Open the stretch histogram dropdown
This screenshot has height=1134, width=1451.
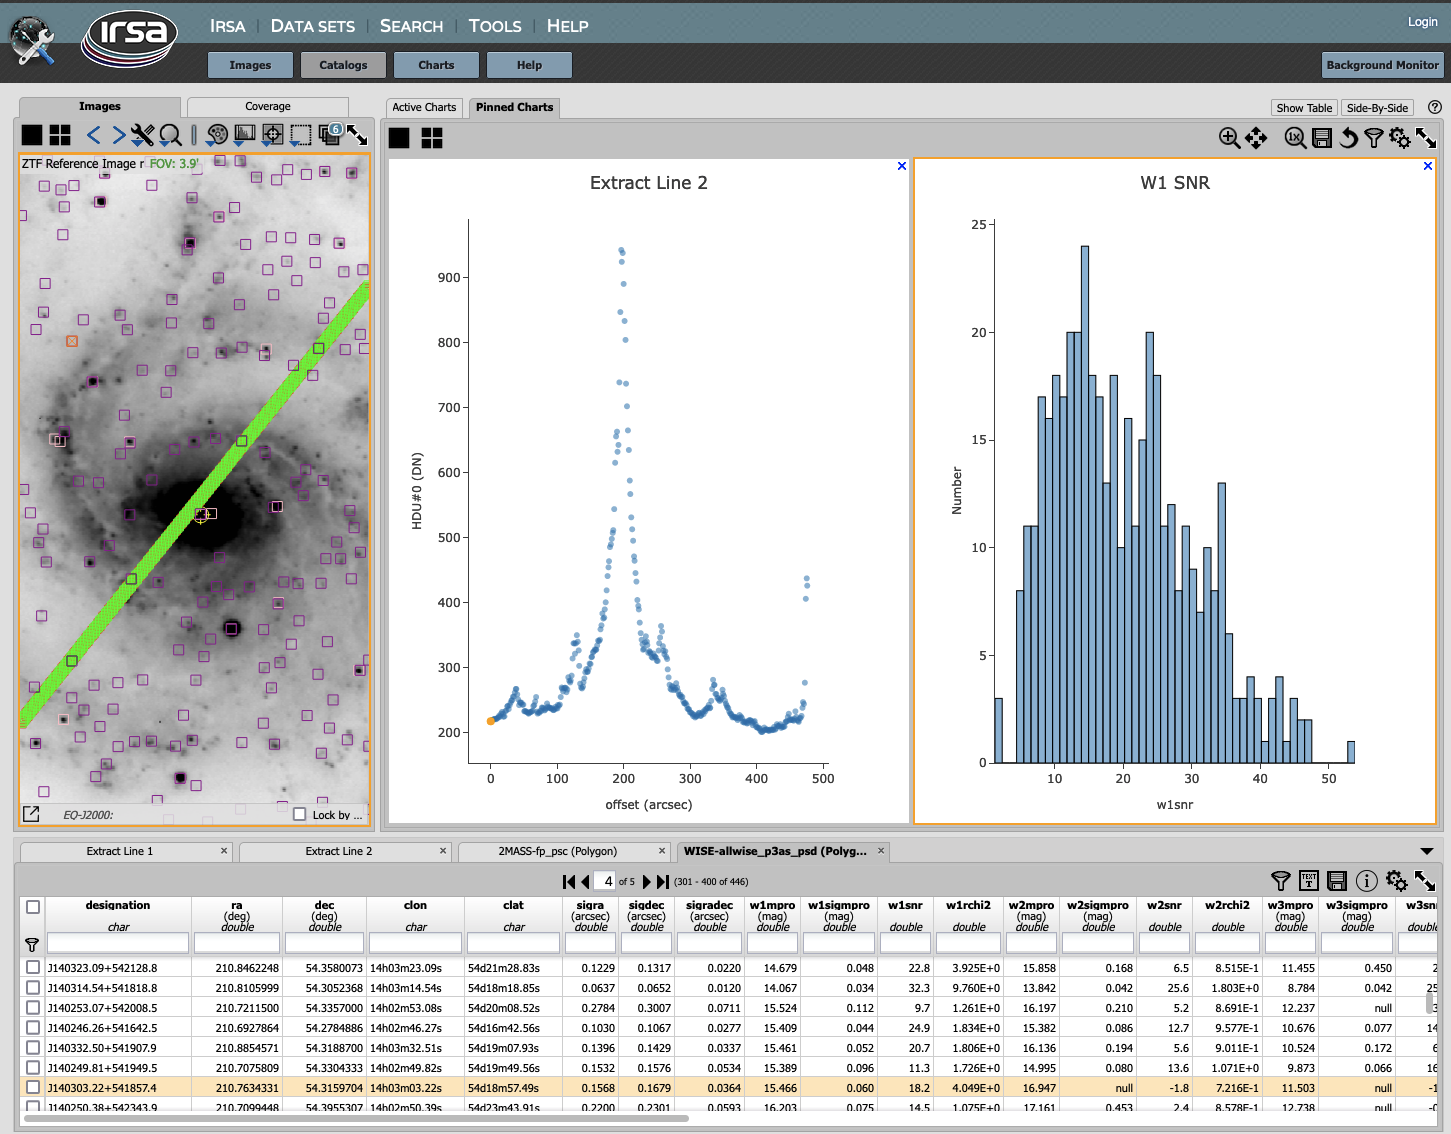244,135
